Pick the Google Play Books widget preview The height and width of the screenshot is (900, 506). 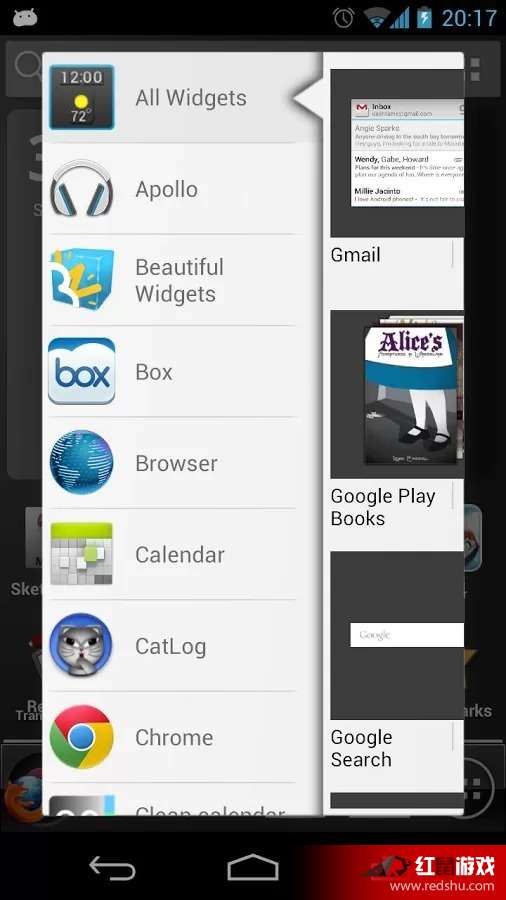click(397, 394)
